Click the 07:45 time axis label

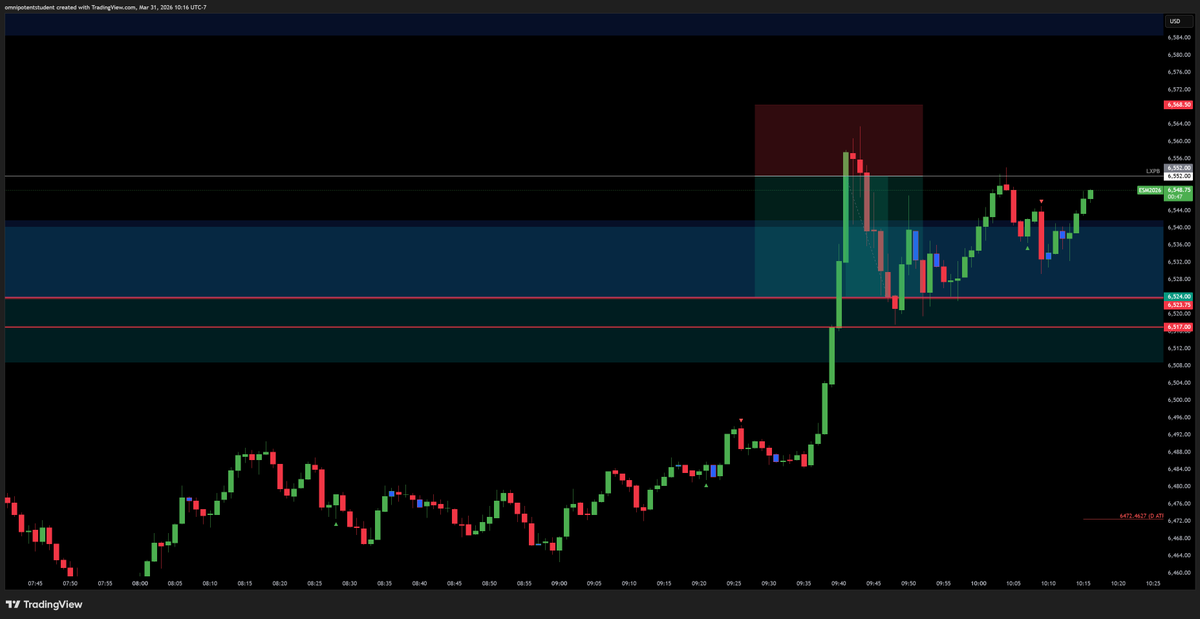(x=35, y=582)
